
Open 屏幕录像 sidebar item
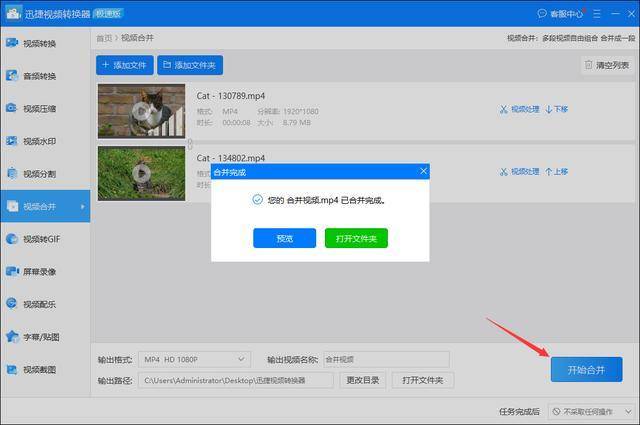click(x=45, y=271)
